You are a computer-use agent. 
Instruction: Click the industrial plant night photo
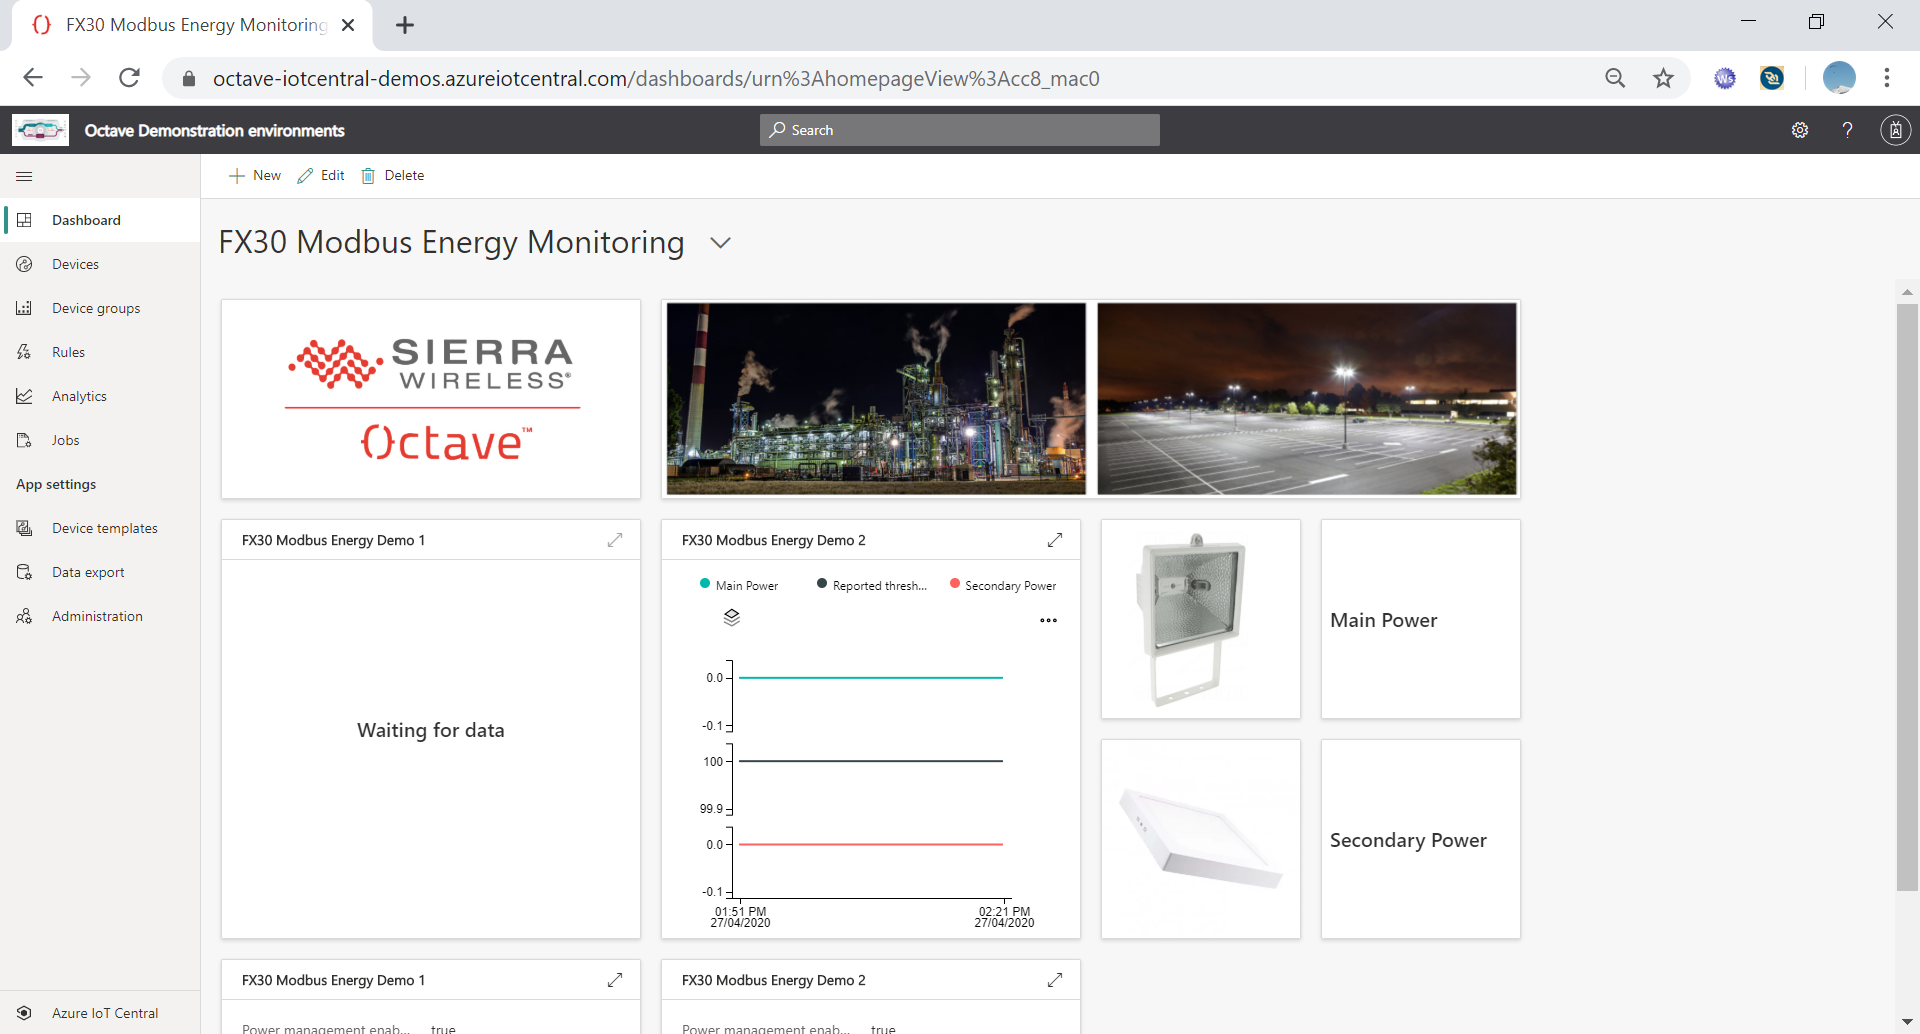coord(876,399)
